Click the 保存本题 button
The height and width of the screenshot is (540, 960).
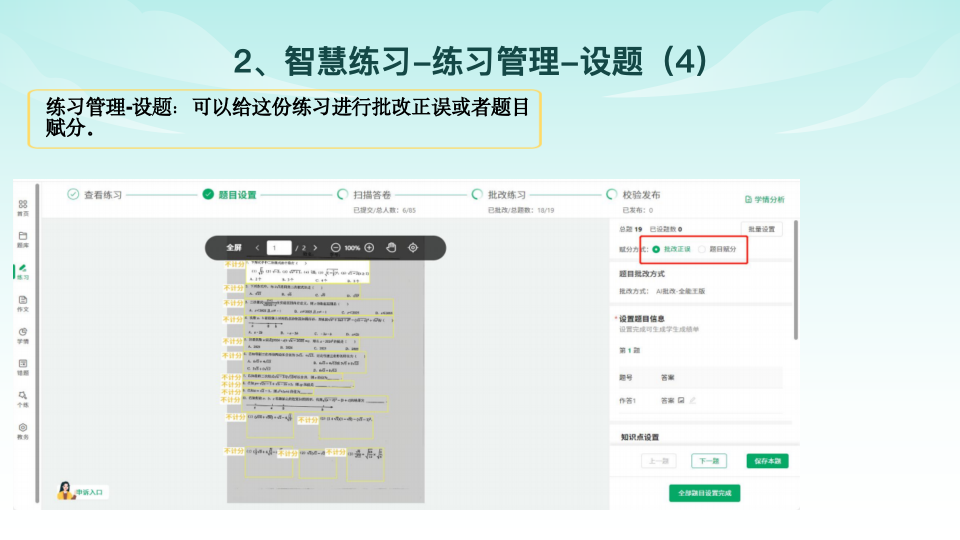769,461
